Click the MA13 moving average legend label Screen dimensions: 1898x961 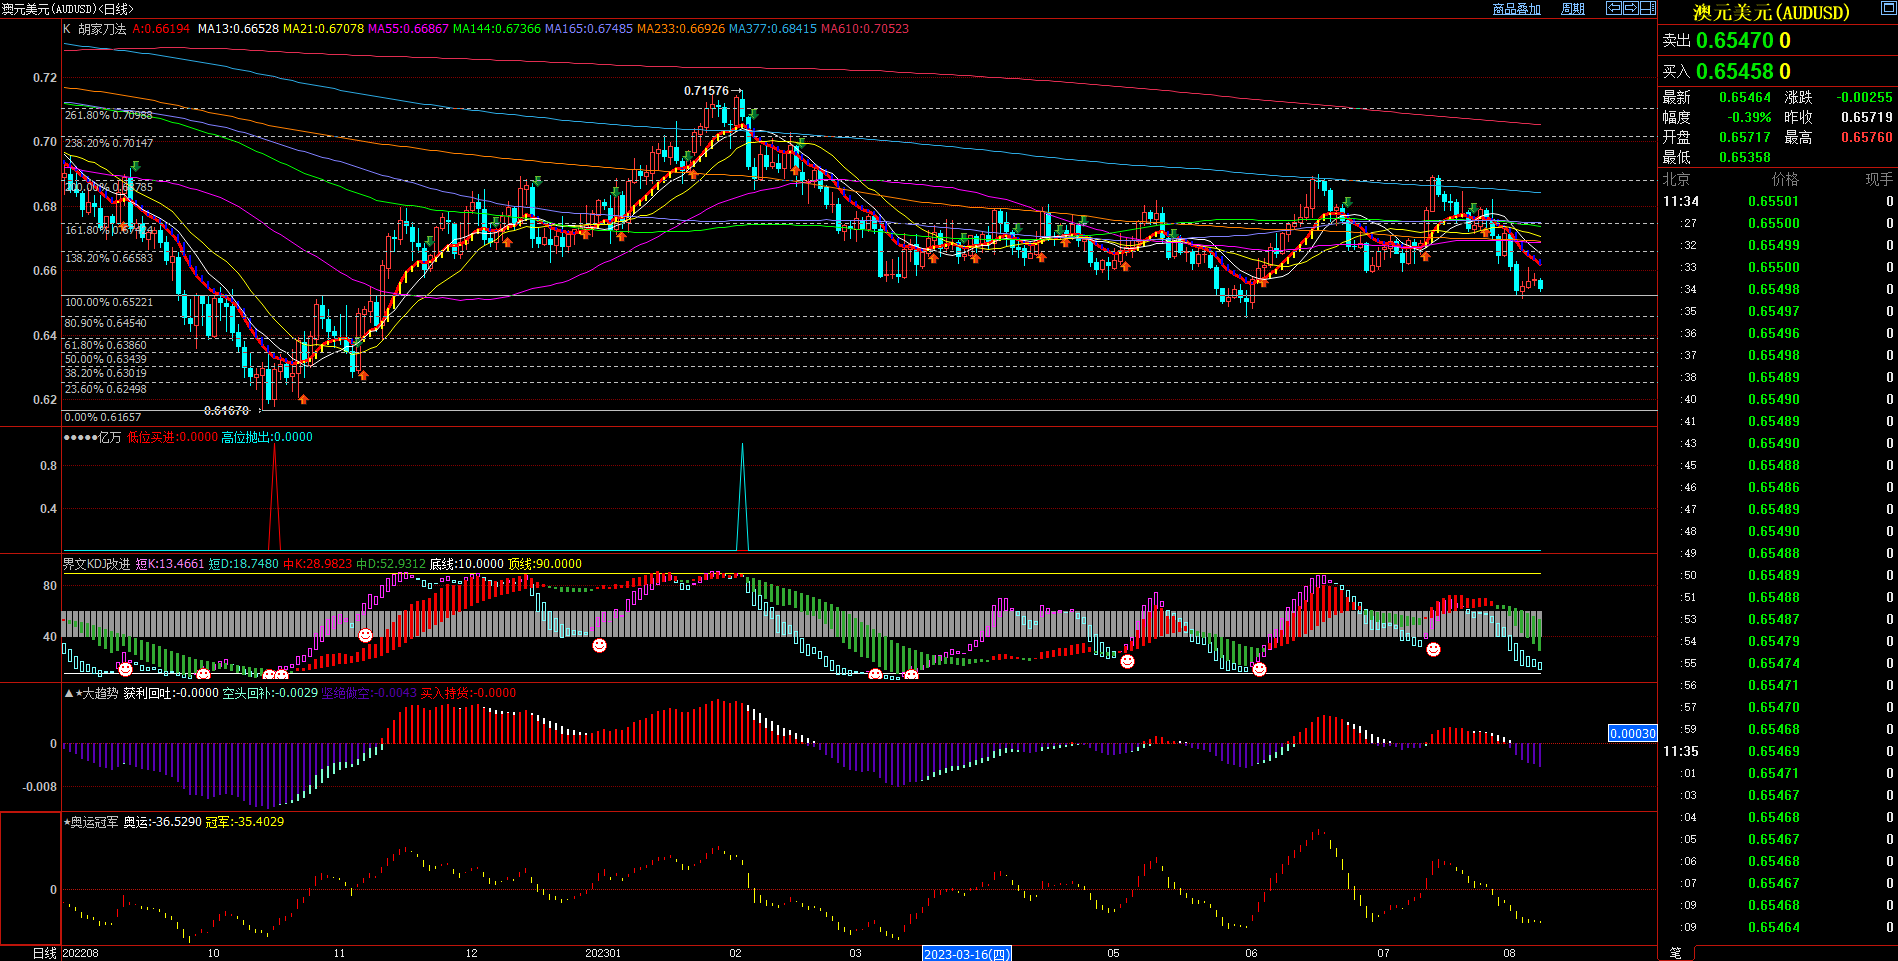[x=238, y=29]
